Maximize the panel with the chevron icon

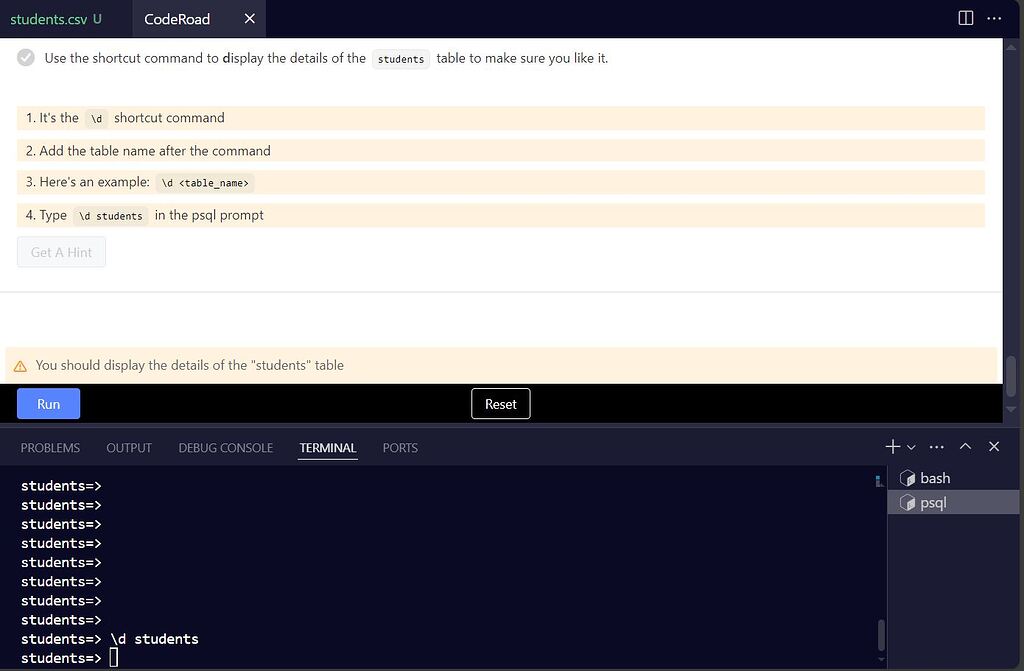(965, 446)
